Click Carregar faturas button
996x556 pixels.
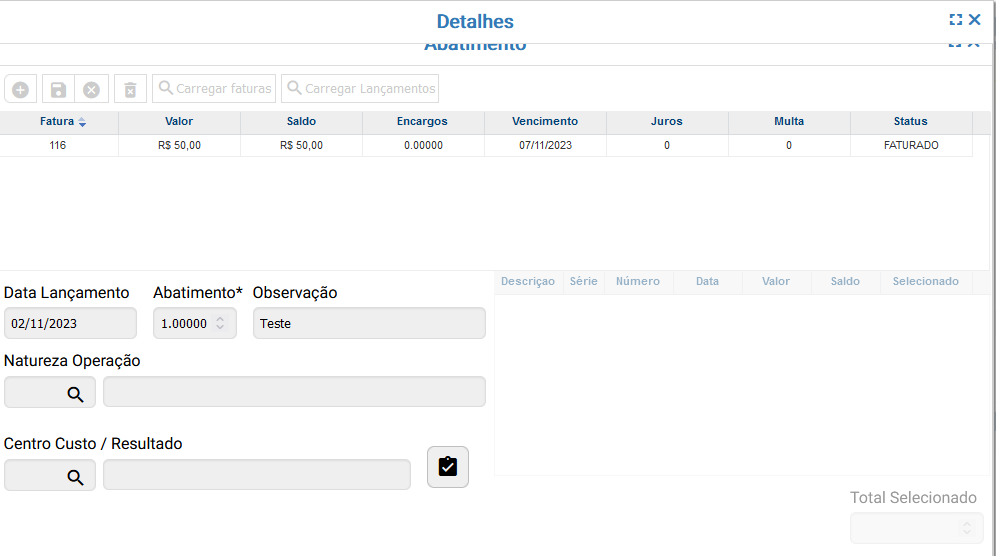[x=213, y=89]
